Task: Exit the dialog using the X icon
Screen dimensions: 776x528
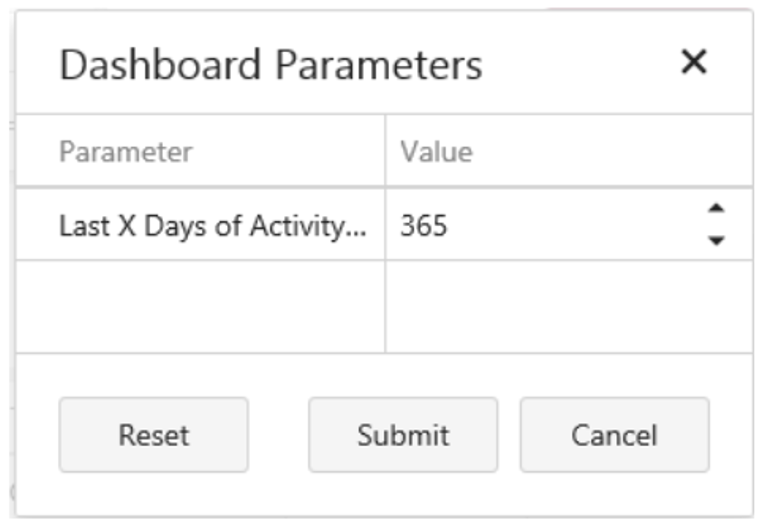Action: pyautogui.click(x=693, y=63)
